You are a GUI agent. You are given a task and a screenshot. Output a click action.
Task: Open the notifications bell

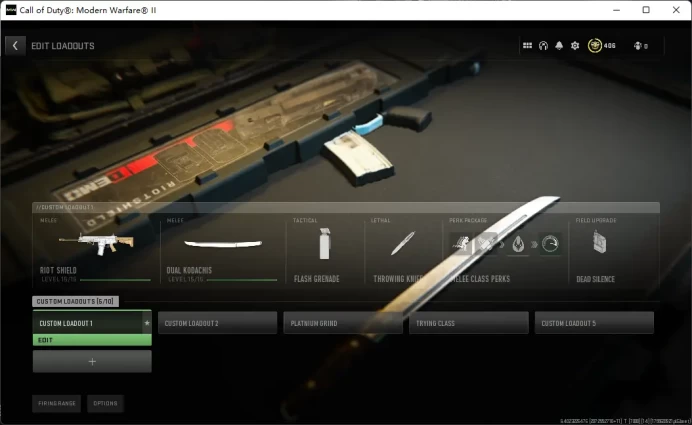[559, 45]
